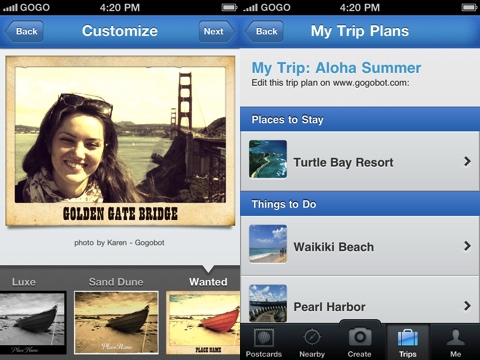Viewport: 480px width, 360px height.
Task: Pick the black-and-white Luxe boat preview
Action: [x=33, y=323]
